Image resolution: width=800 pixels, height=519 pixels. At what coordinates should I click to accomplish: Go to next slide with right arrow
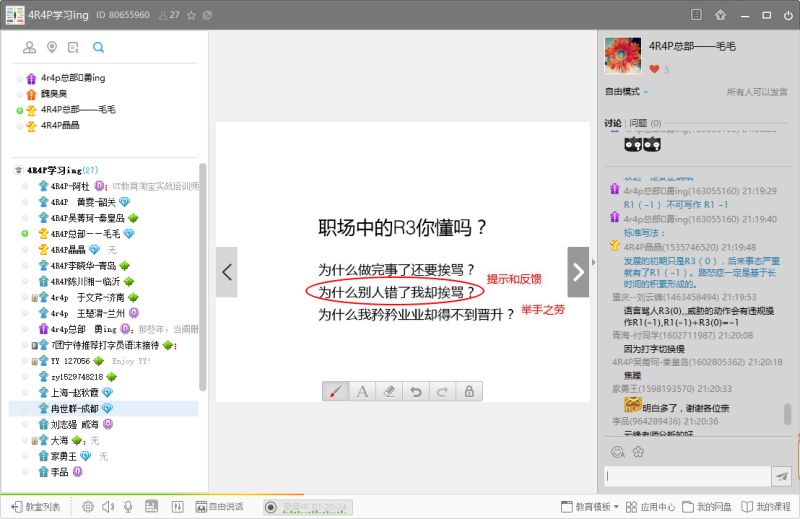[578, 272]
